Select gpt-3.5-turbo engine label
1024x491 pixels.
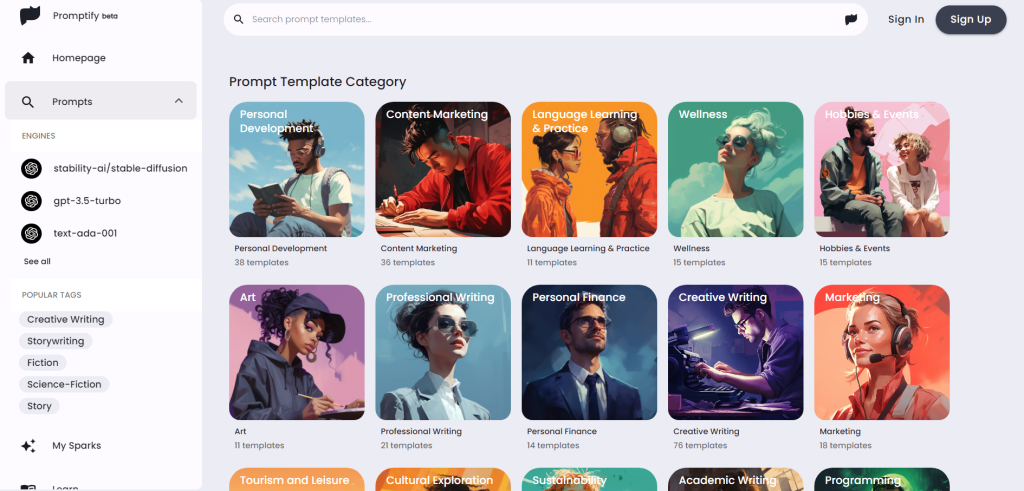(87, 201)
